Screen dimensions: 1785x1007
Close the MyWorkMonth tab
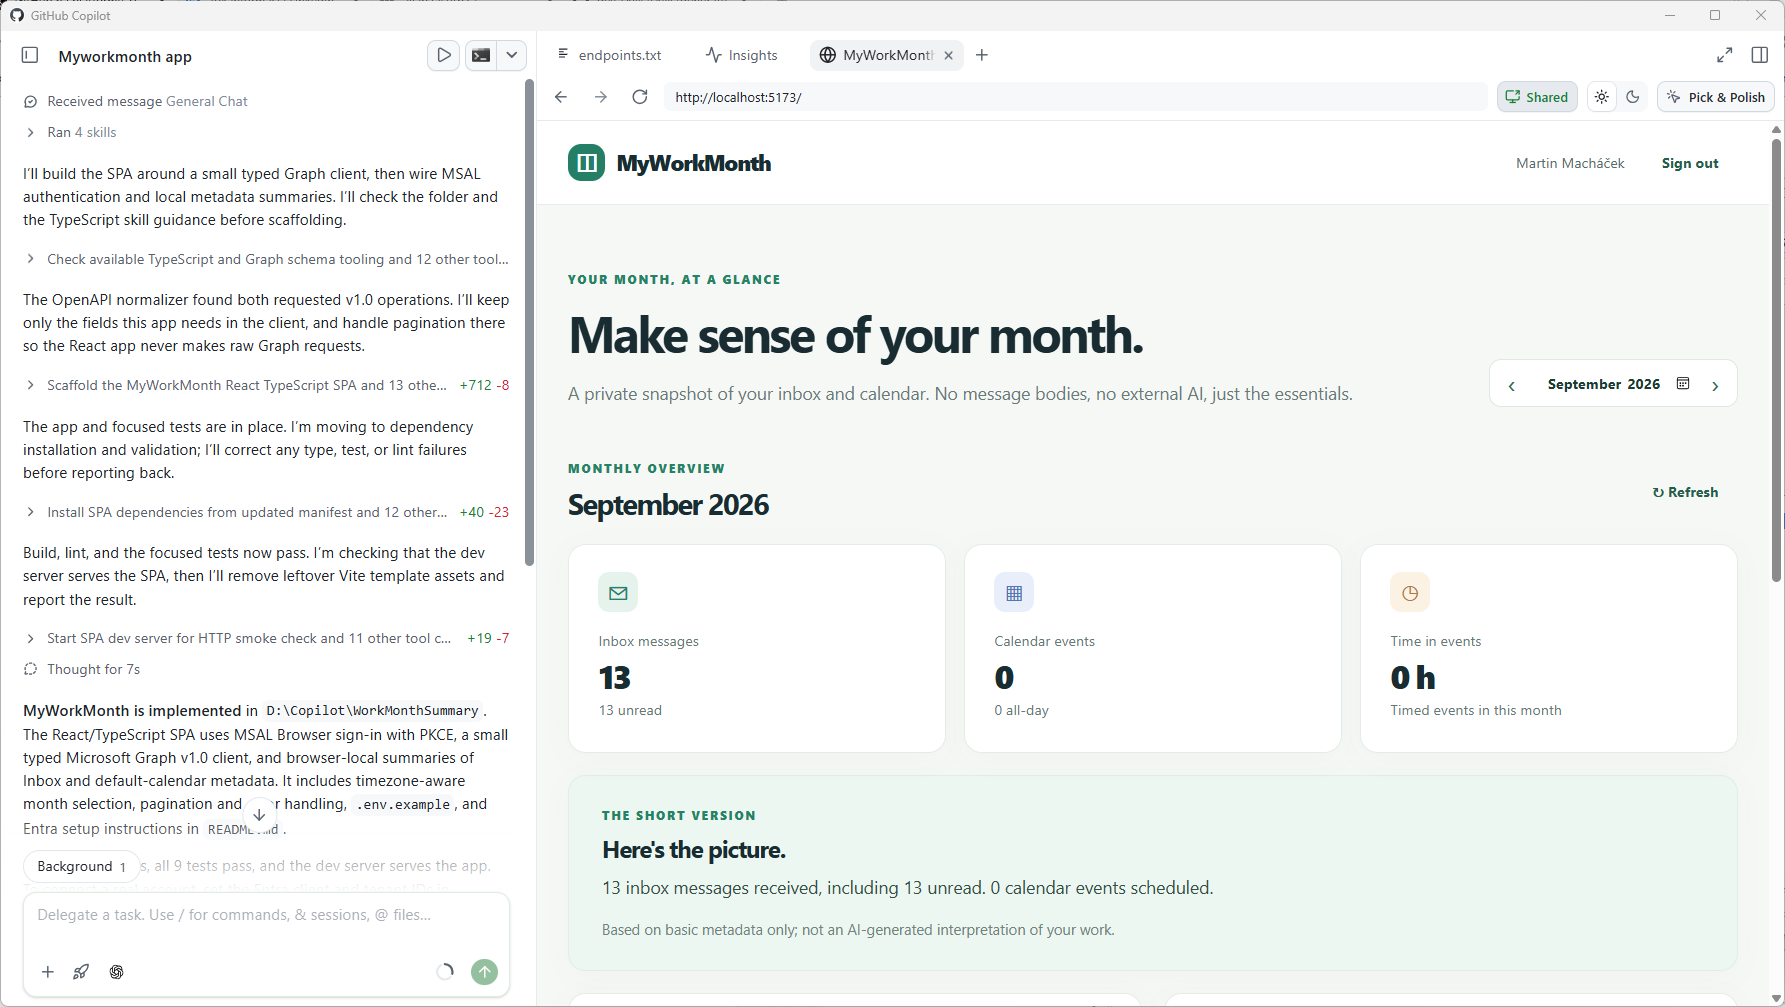[x=949, y=55]
